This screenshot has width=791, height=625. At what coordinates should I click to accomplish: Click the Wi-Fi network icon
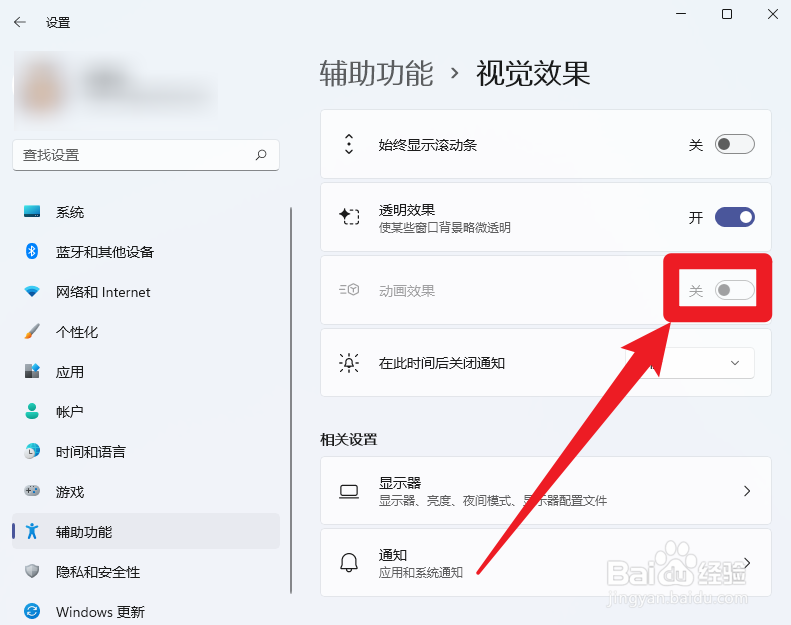[x=32, y=292]
